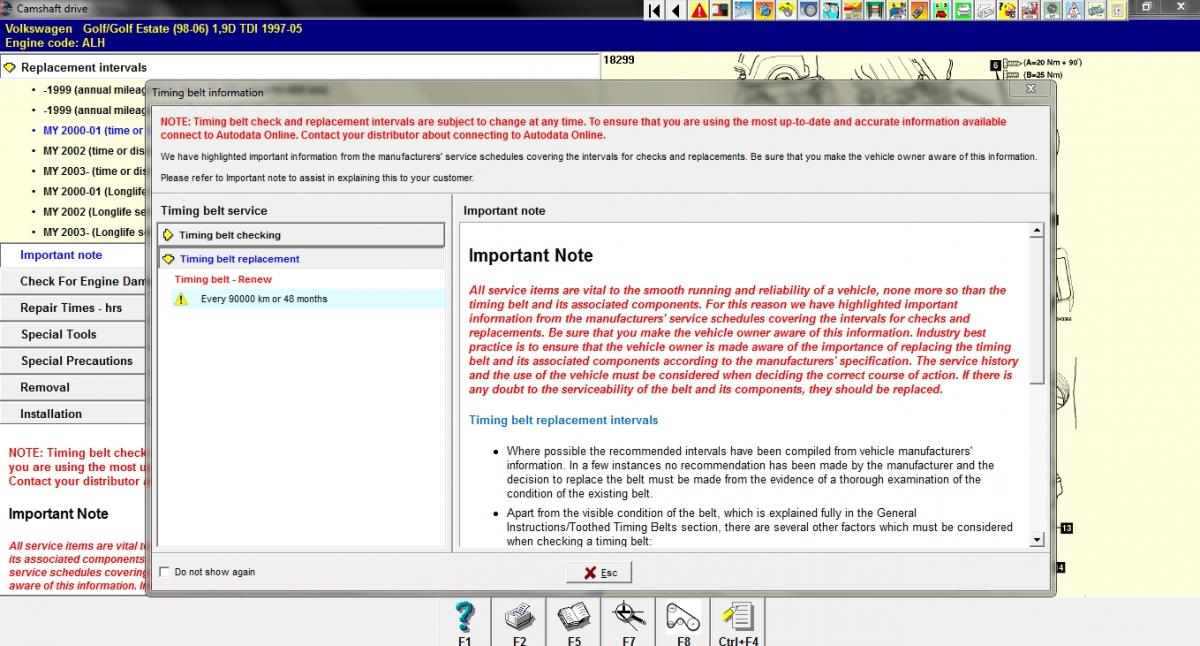Click the Esc button in the dialog
This screenshot has width=1200, height=646.
click(x=599, y=572)
